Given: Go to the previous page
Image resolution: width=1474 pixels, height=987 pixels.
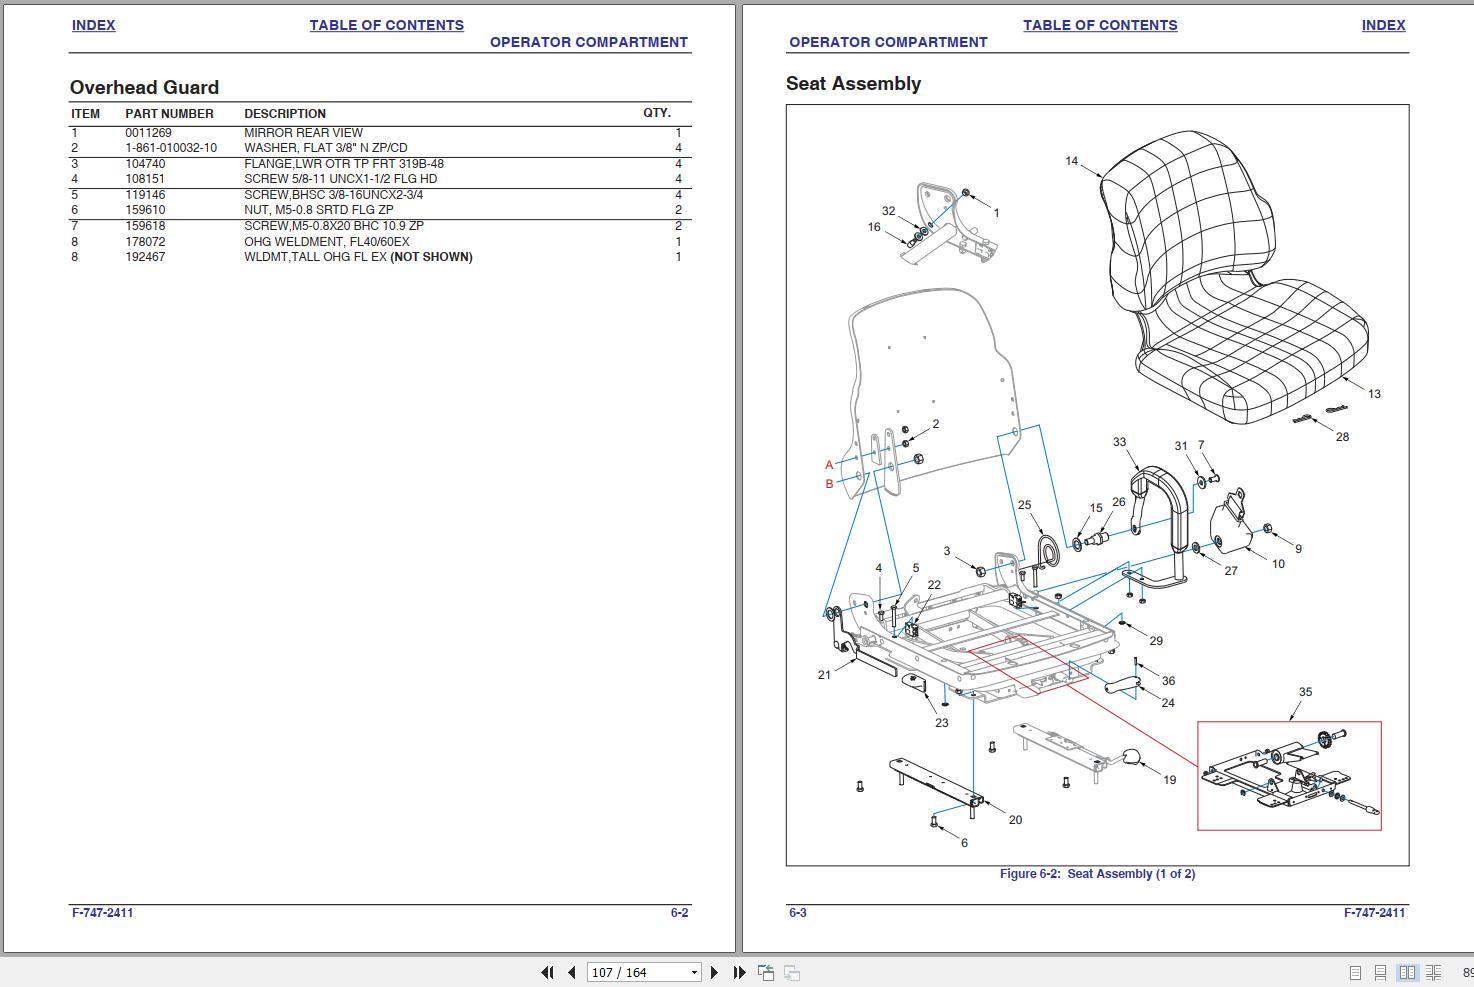Looking at the screenshot, I should coord(571,972).
